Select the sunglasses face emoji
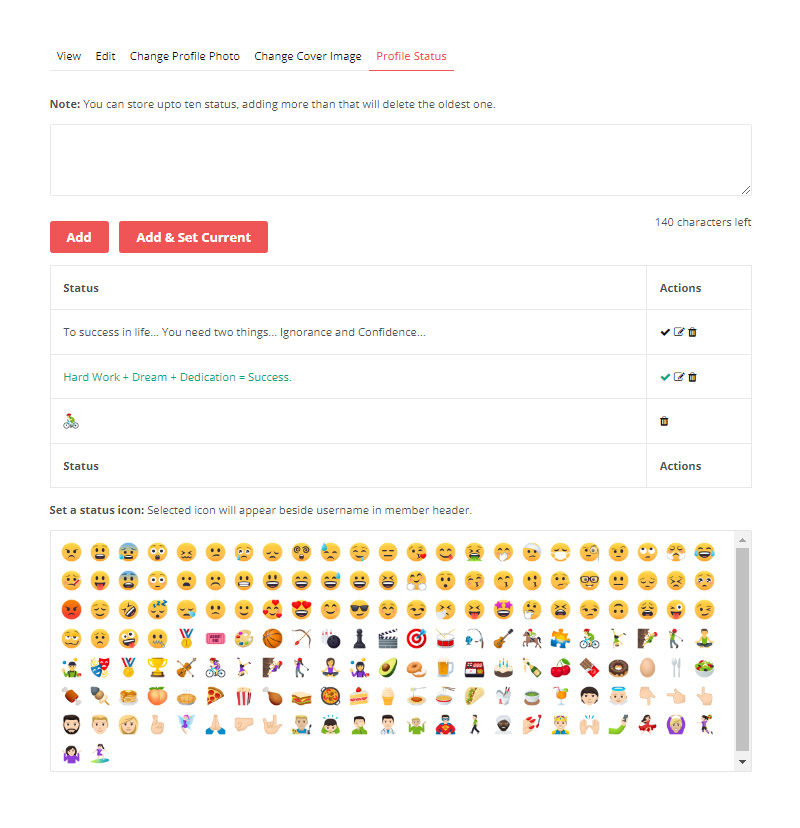Viewport: 800px width, 828px height. tap(359, 610)
